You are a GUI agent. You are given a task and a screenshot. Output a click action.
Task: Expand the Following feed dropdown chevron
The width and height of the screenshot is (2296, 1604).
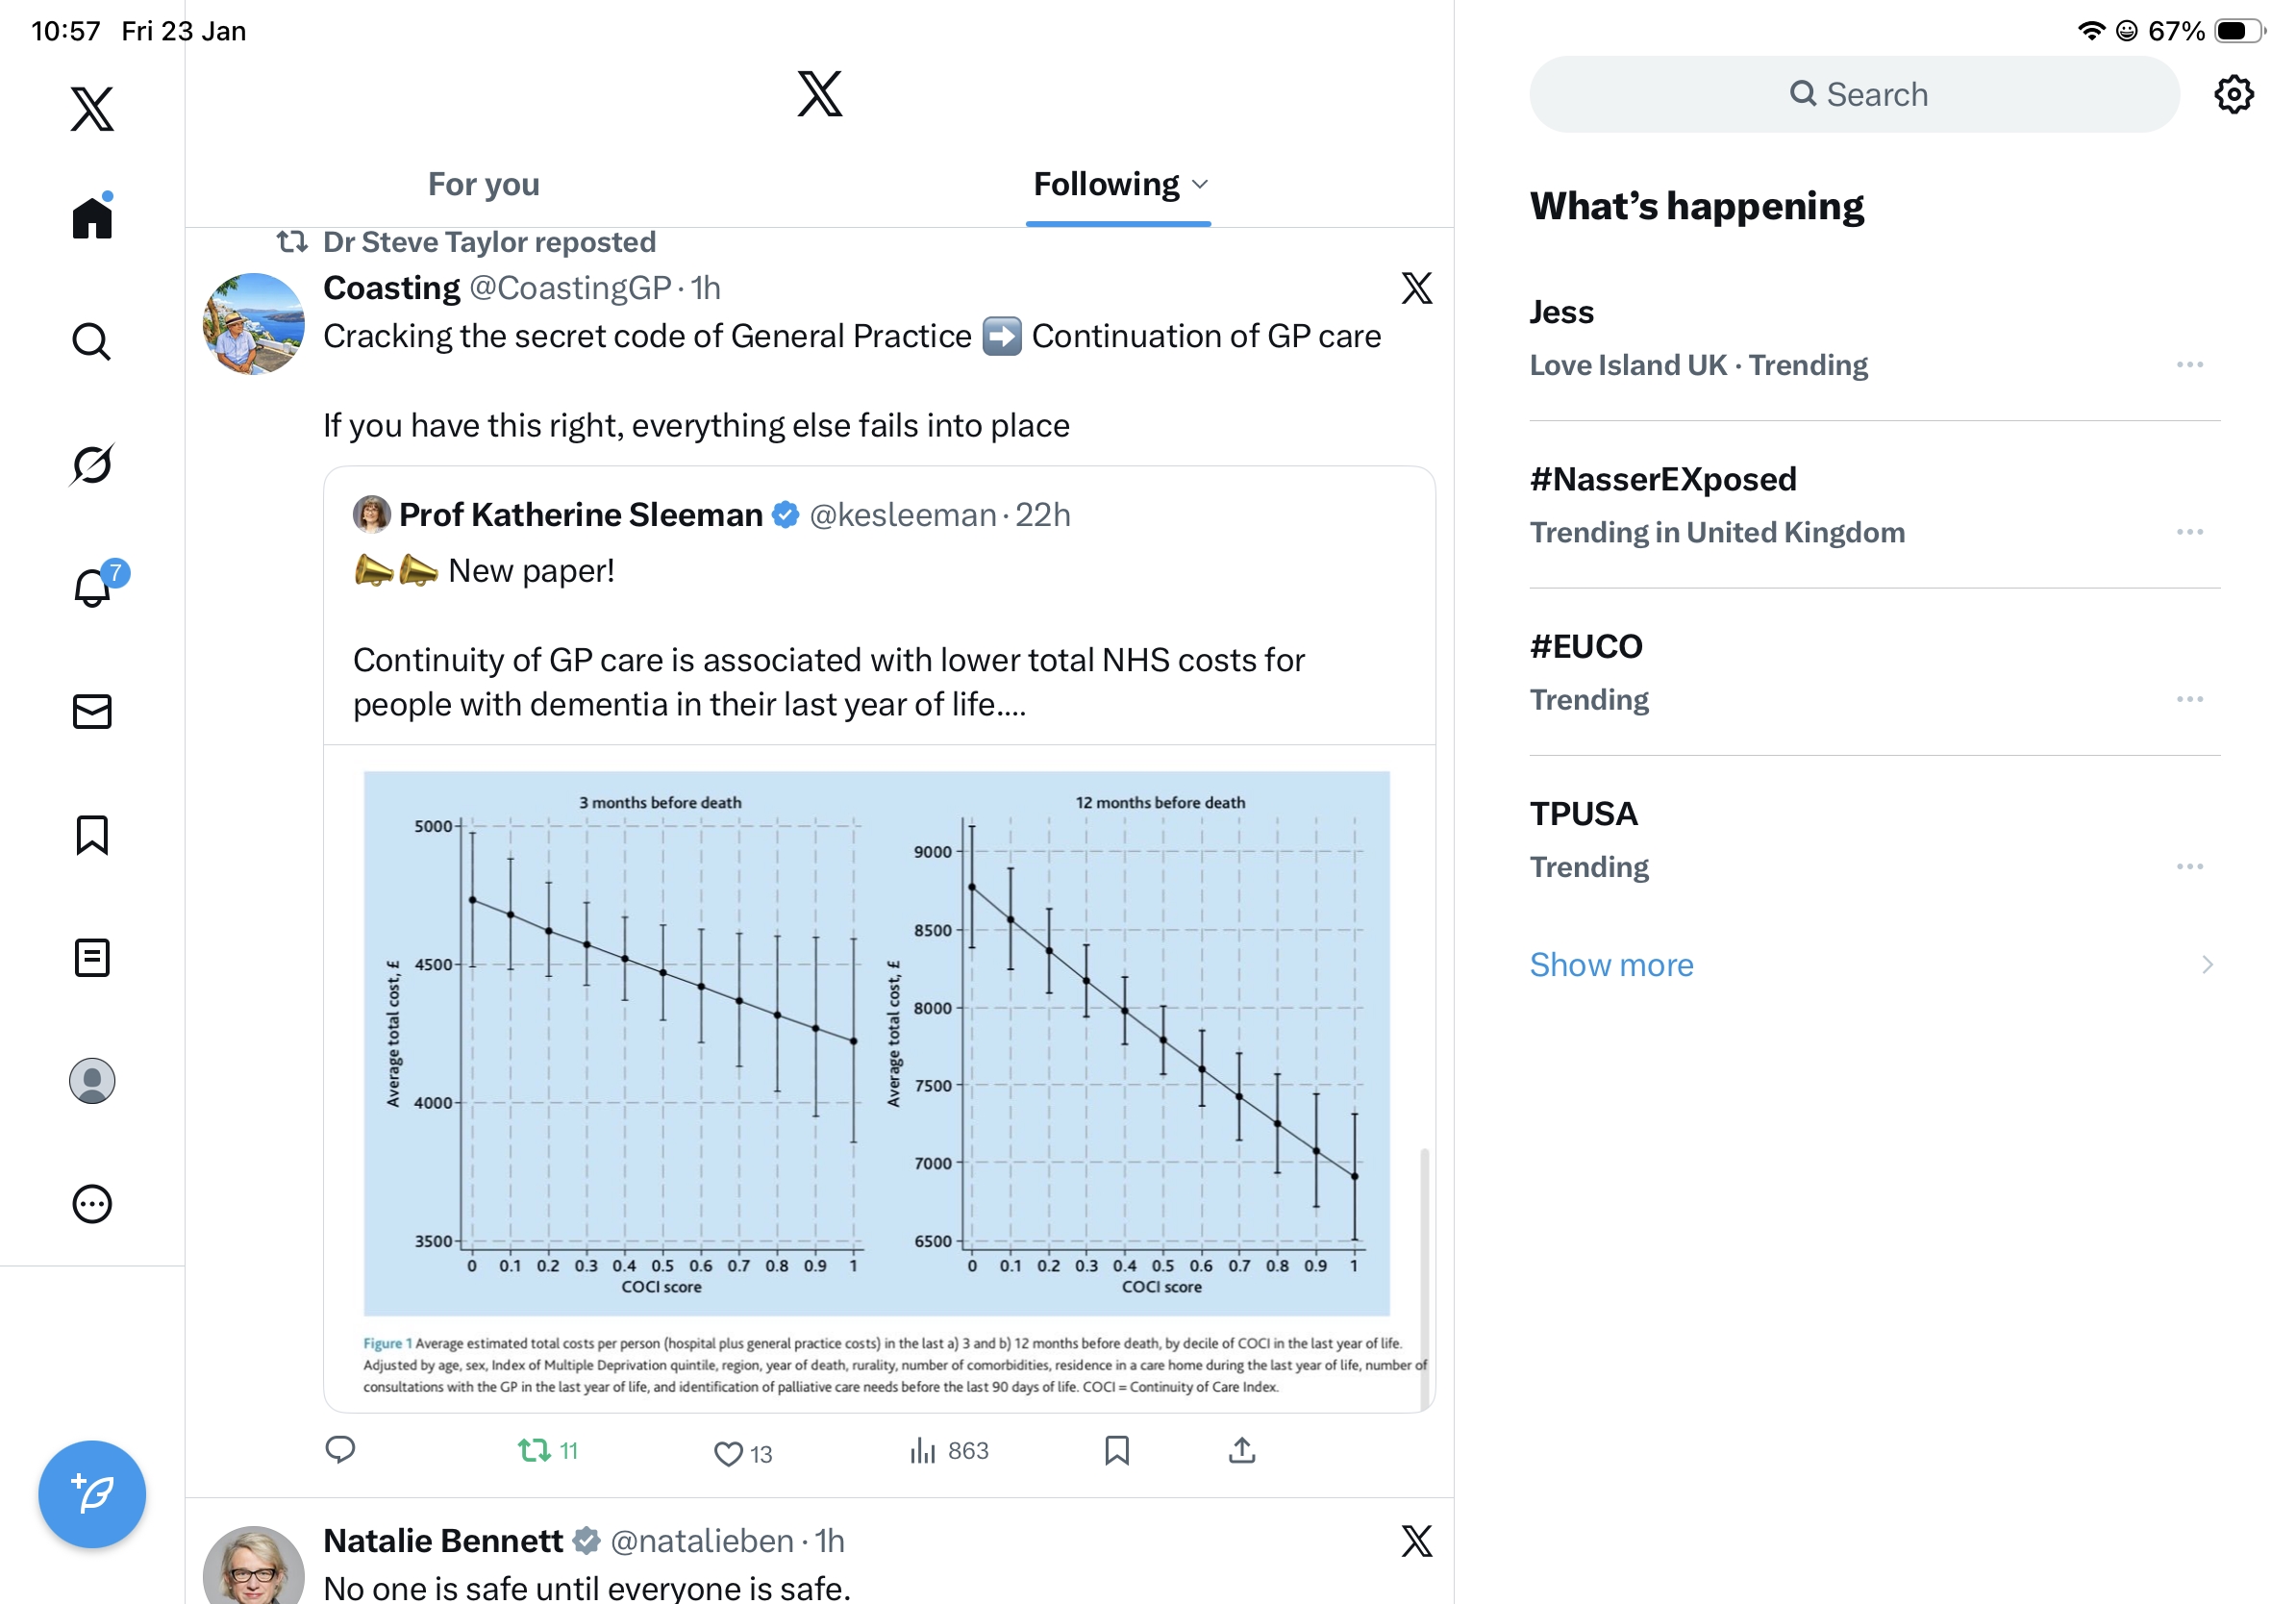(1201, 184)
